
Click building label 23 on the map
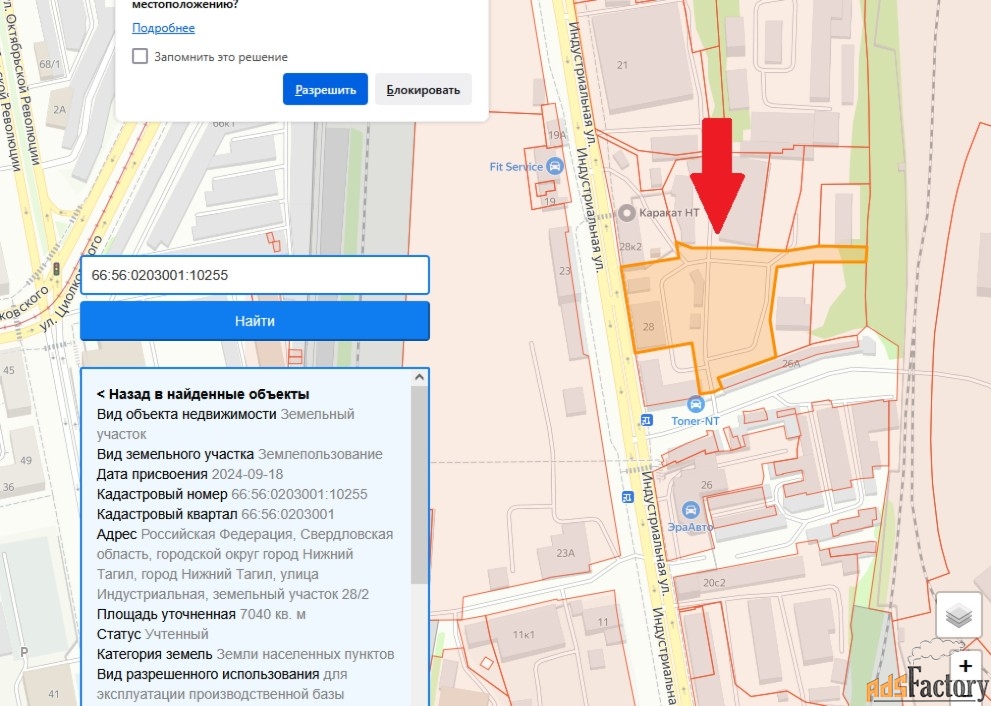coord(564,271)
